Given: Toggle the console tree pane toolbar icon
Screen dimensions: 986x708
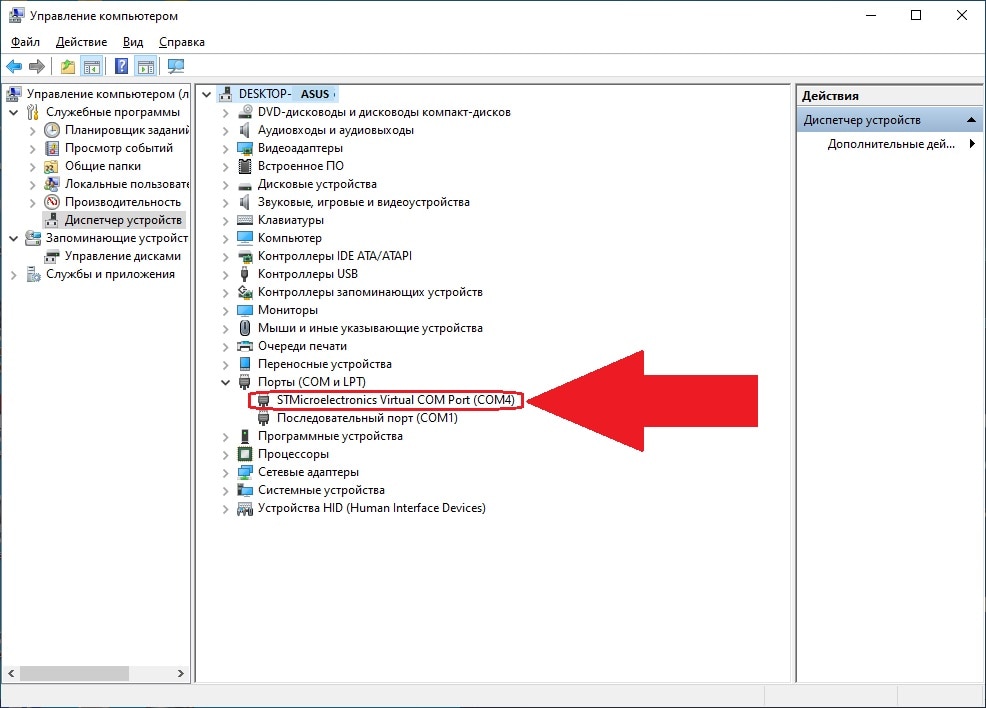Looking at the screenshot, I should (x=92, y=67).
